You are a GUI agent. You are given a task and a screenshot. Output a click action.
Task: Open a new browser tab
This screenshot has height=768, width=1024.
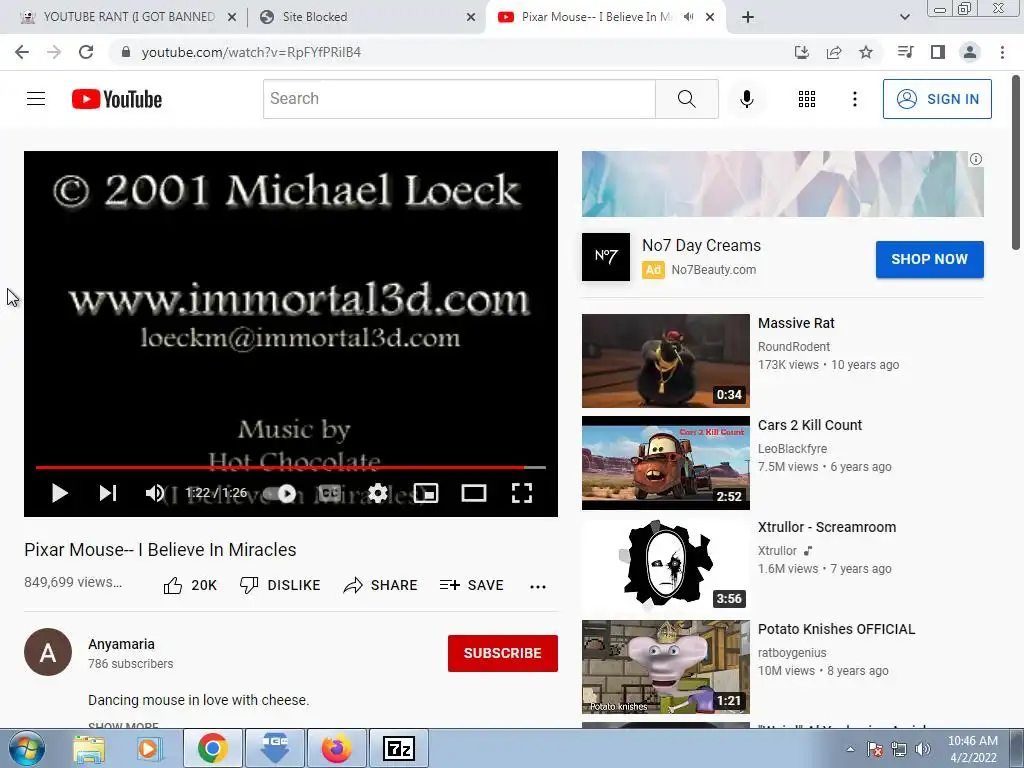pyautogui.click(x=748, y=17)
